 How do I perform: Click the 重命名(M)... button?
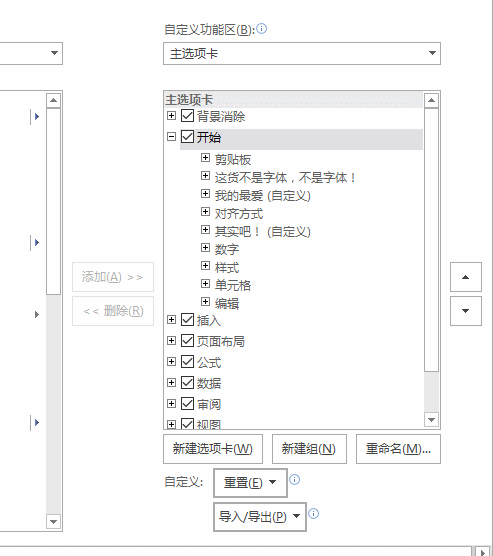tap(398, 449)
